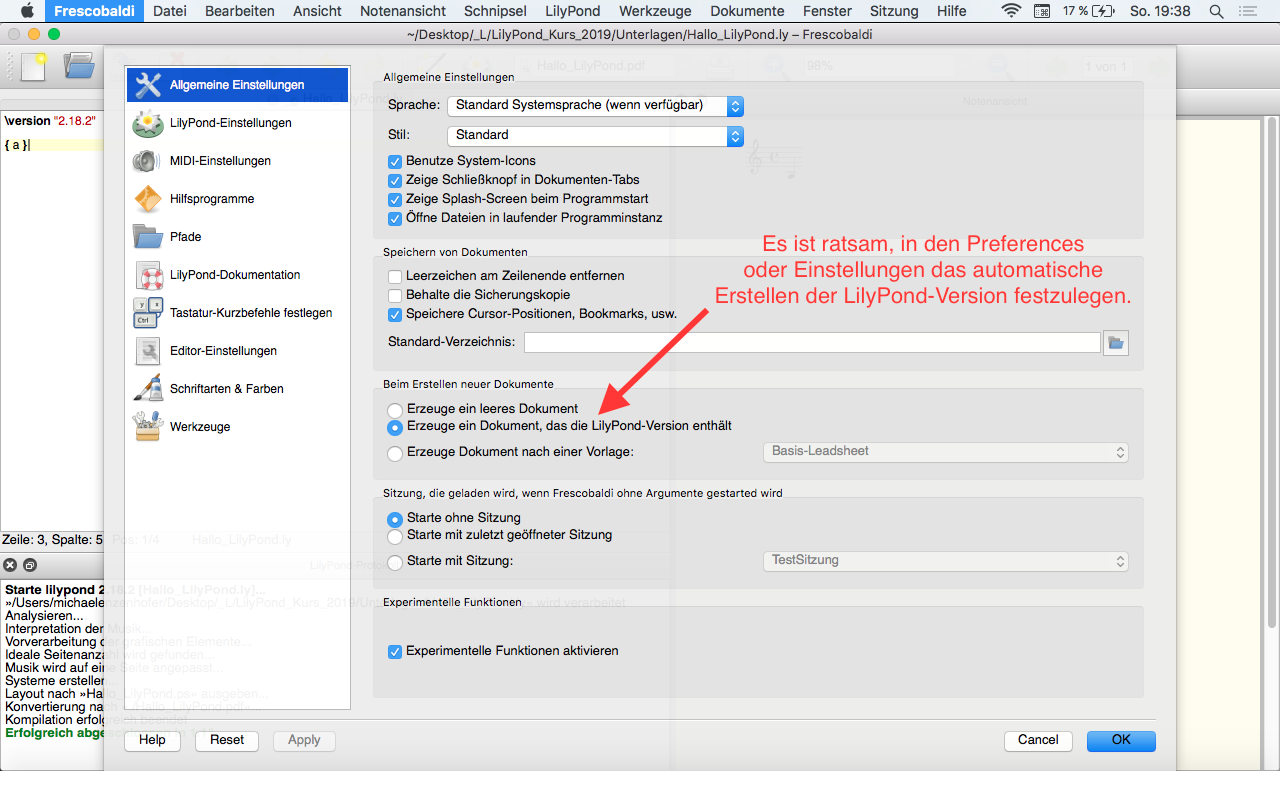Open the Bearbeiten menu
1280x800 pixels.
240,11
